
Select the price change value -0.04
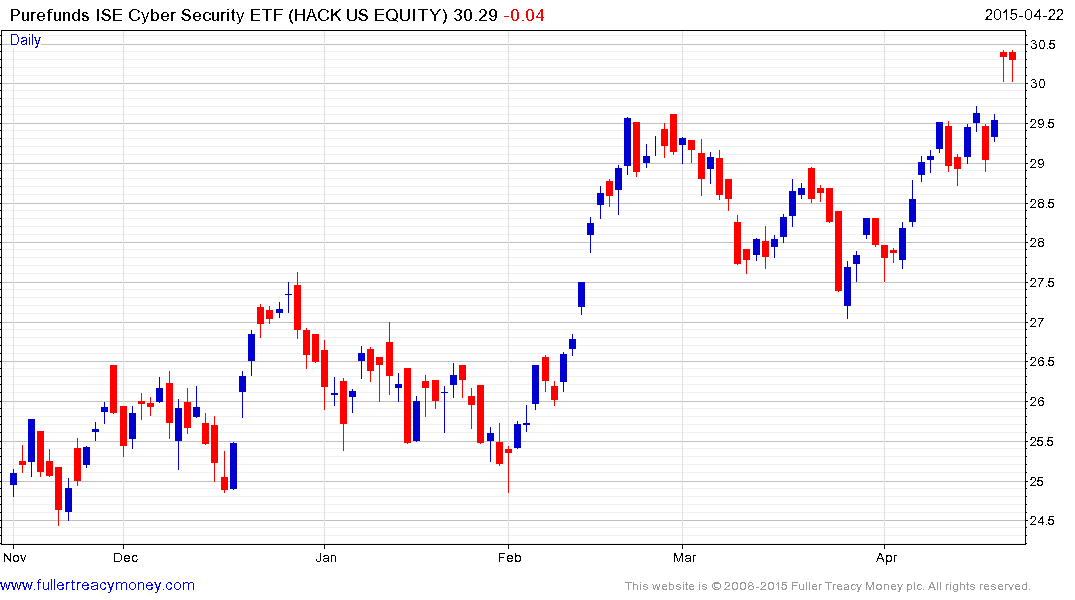[524, 15]
